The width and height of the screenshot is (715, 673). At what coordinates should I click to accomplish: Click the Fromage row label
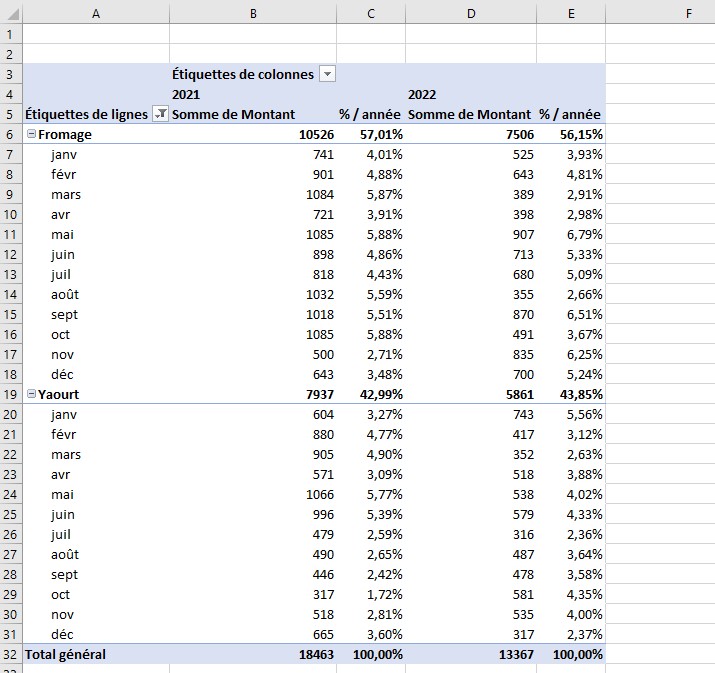[x=65, y=135]
